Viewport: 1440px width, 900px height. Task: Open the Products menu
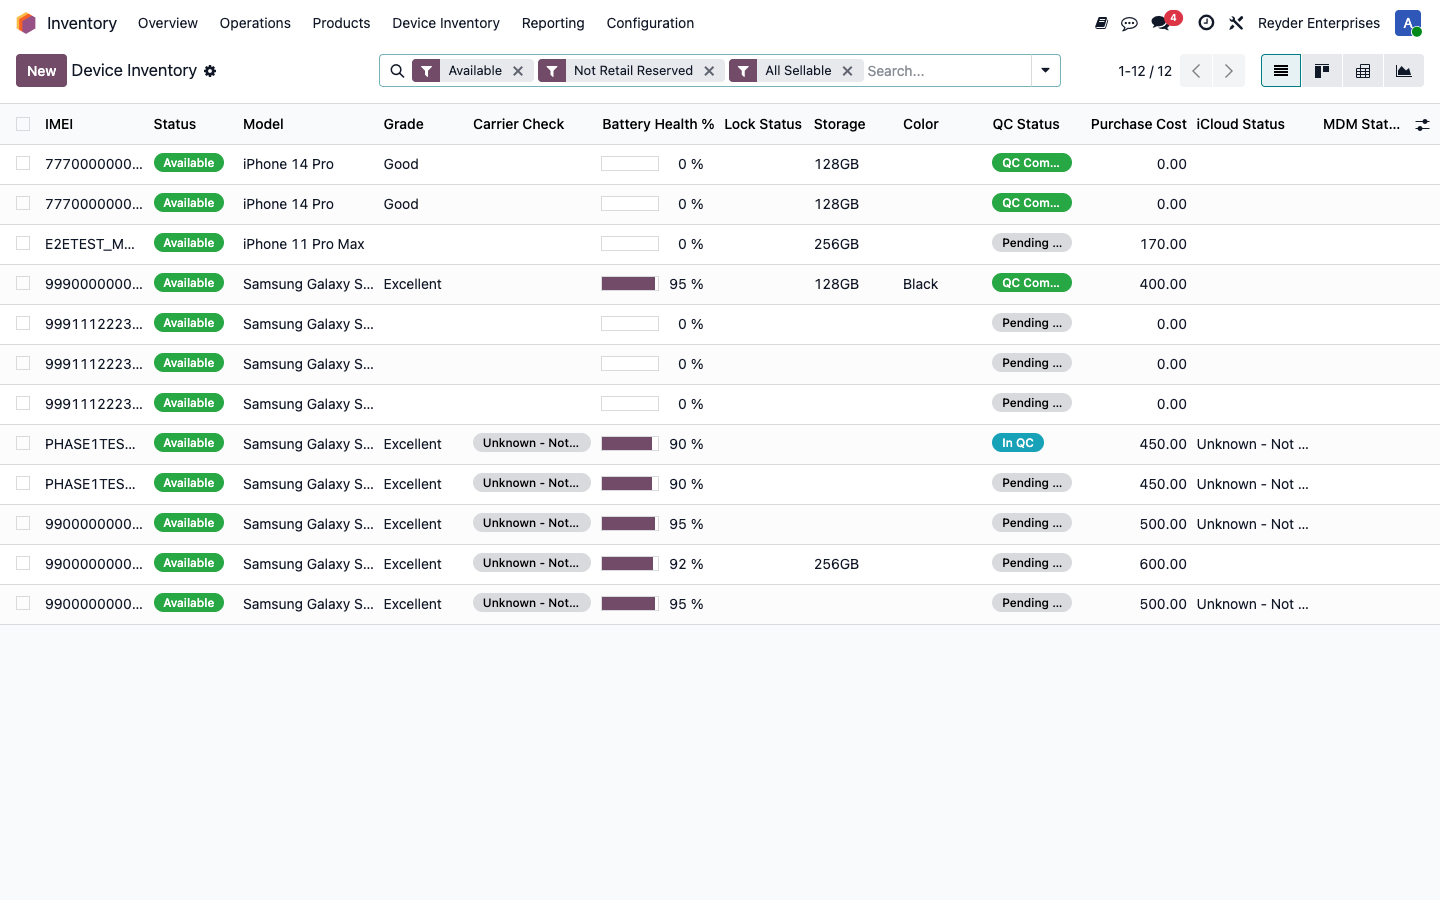(341, 23)
